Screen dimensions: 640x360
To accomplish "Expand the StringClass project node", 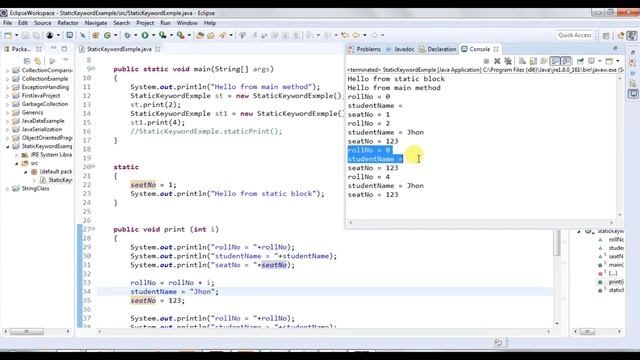I will (x=7, y=189).
